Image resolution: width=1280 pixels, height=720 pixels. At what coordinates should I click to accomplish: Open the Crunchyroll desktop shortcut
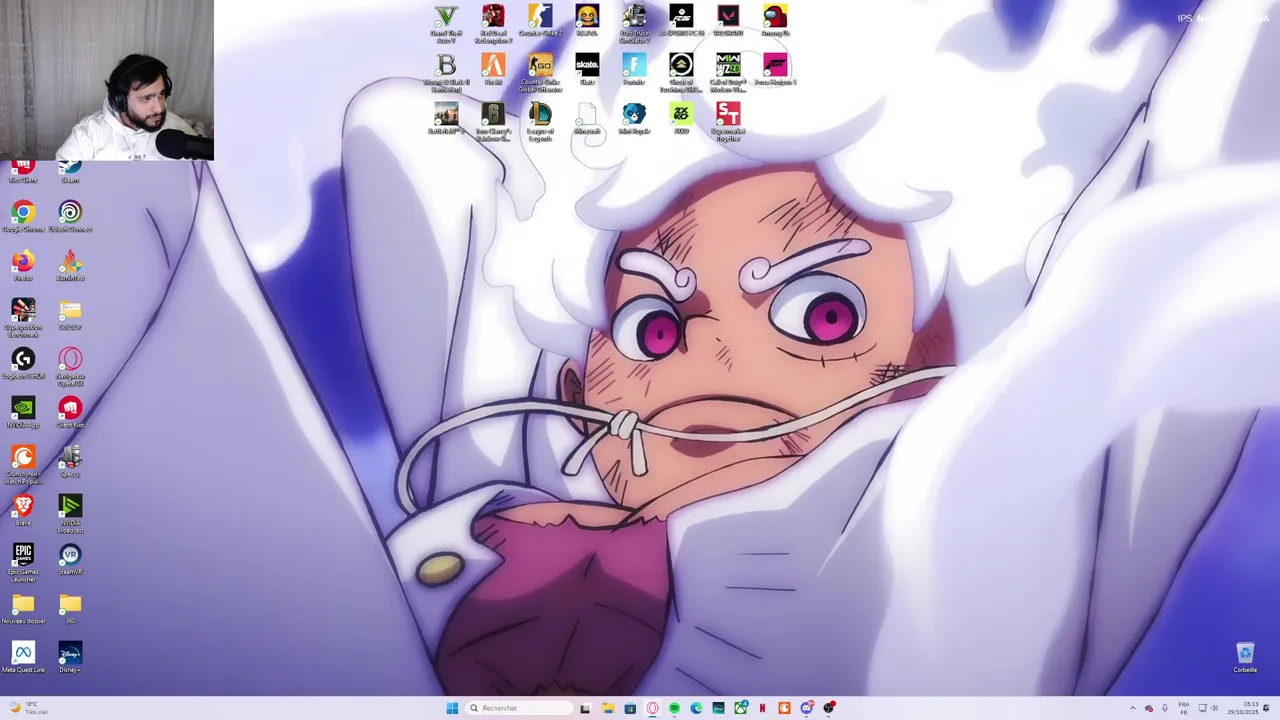(23, 465)
